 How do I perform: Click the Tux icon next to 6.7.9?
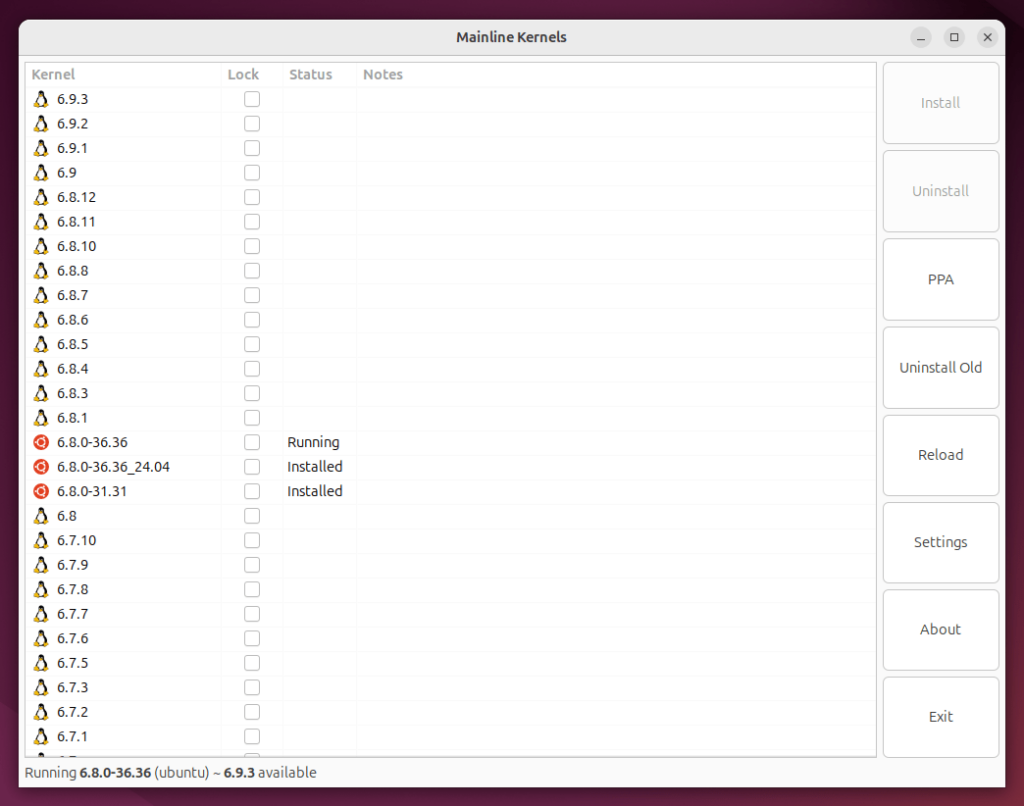pos(41,565)
